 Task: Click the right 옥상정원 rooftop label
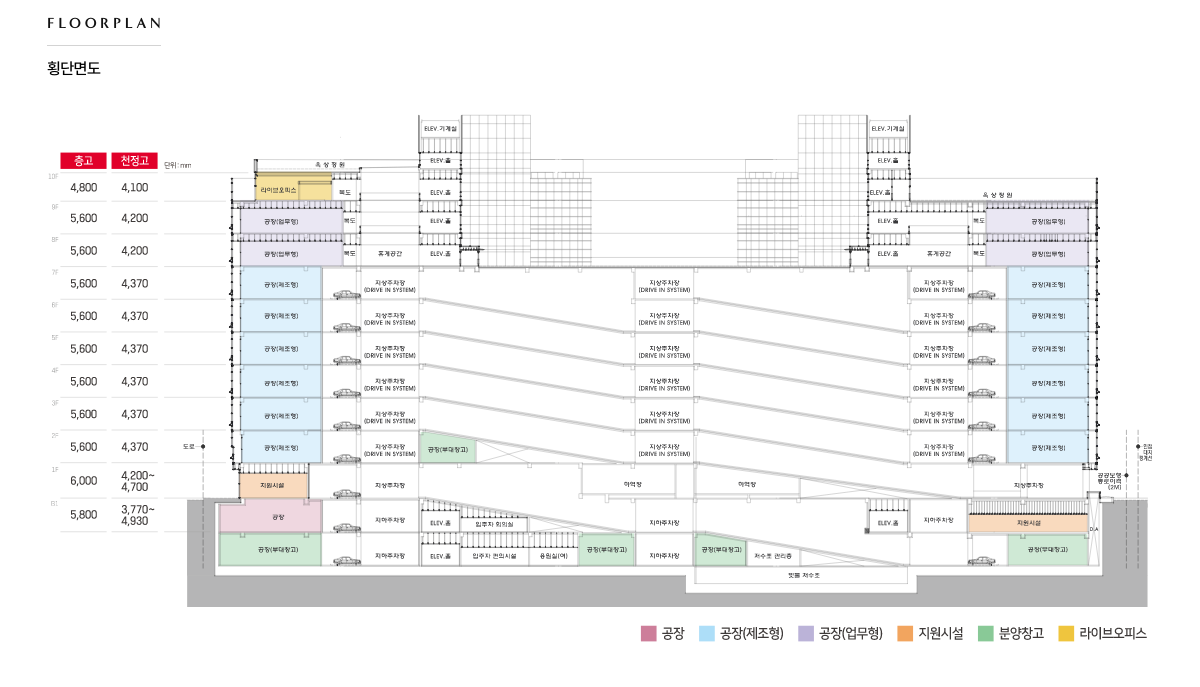(997, 195)
